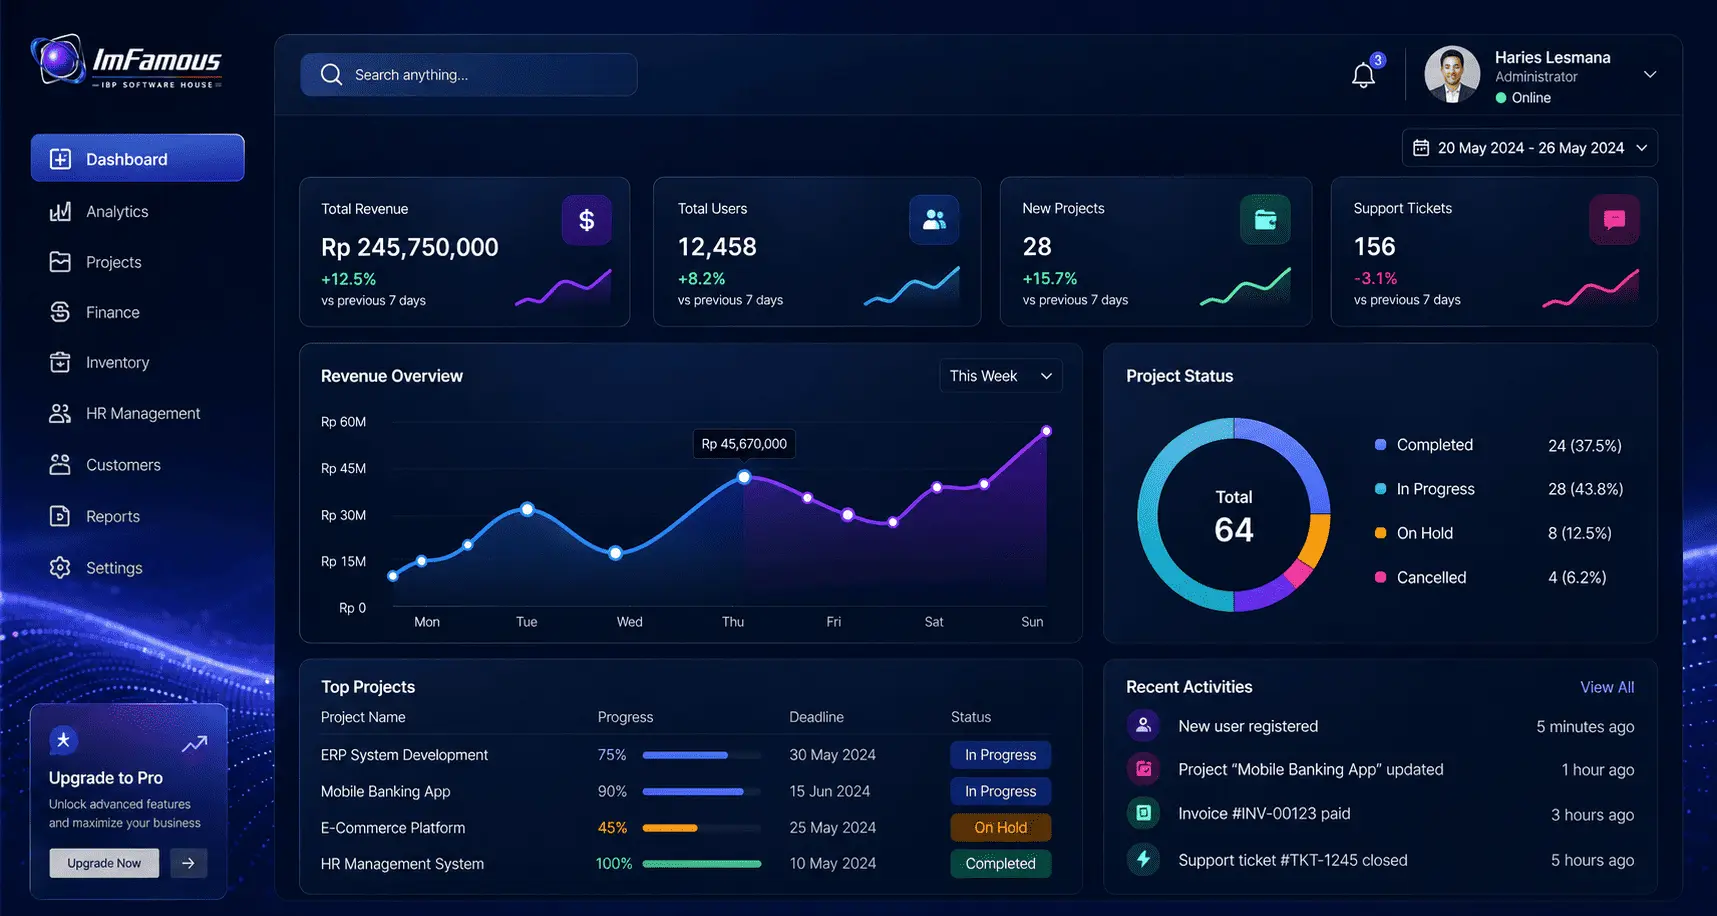Image resolution: width=1717 pixels, height=916 pixels.
Task: Open the notifications bell
Action: click(1363, 75)
